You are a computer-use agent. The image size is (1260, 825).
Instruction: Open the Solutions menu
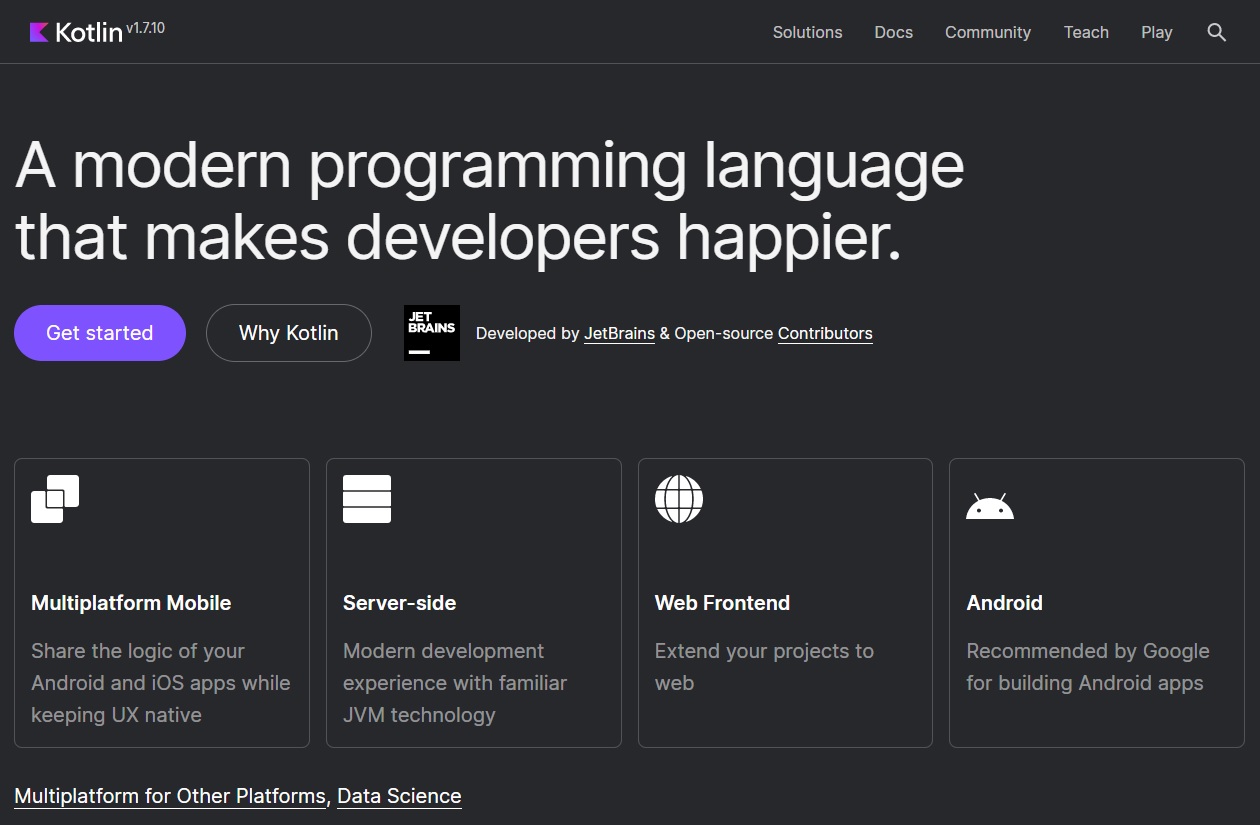(x=807, y=32)
